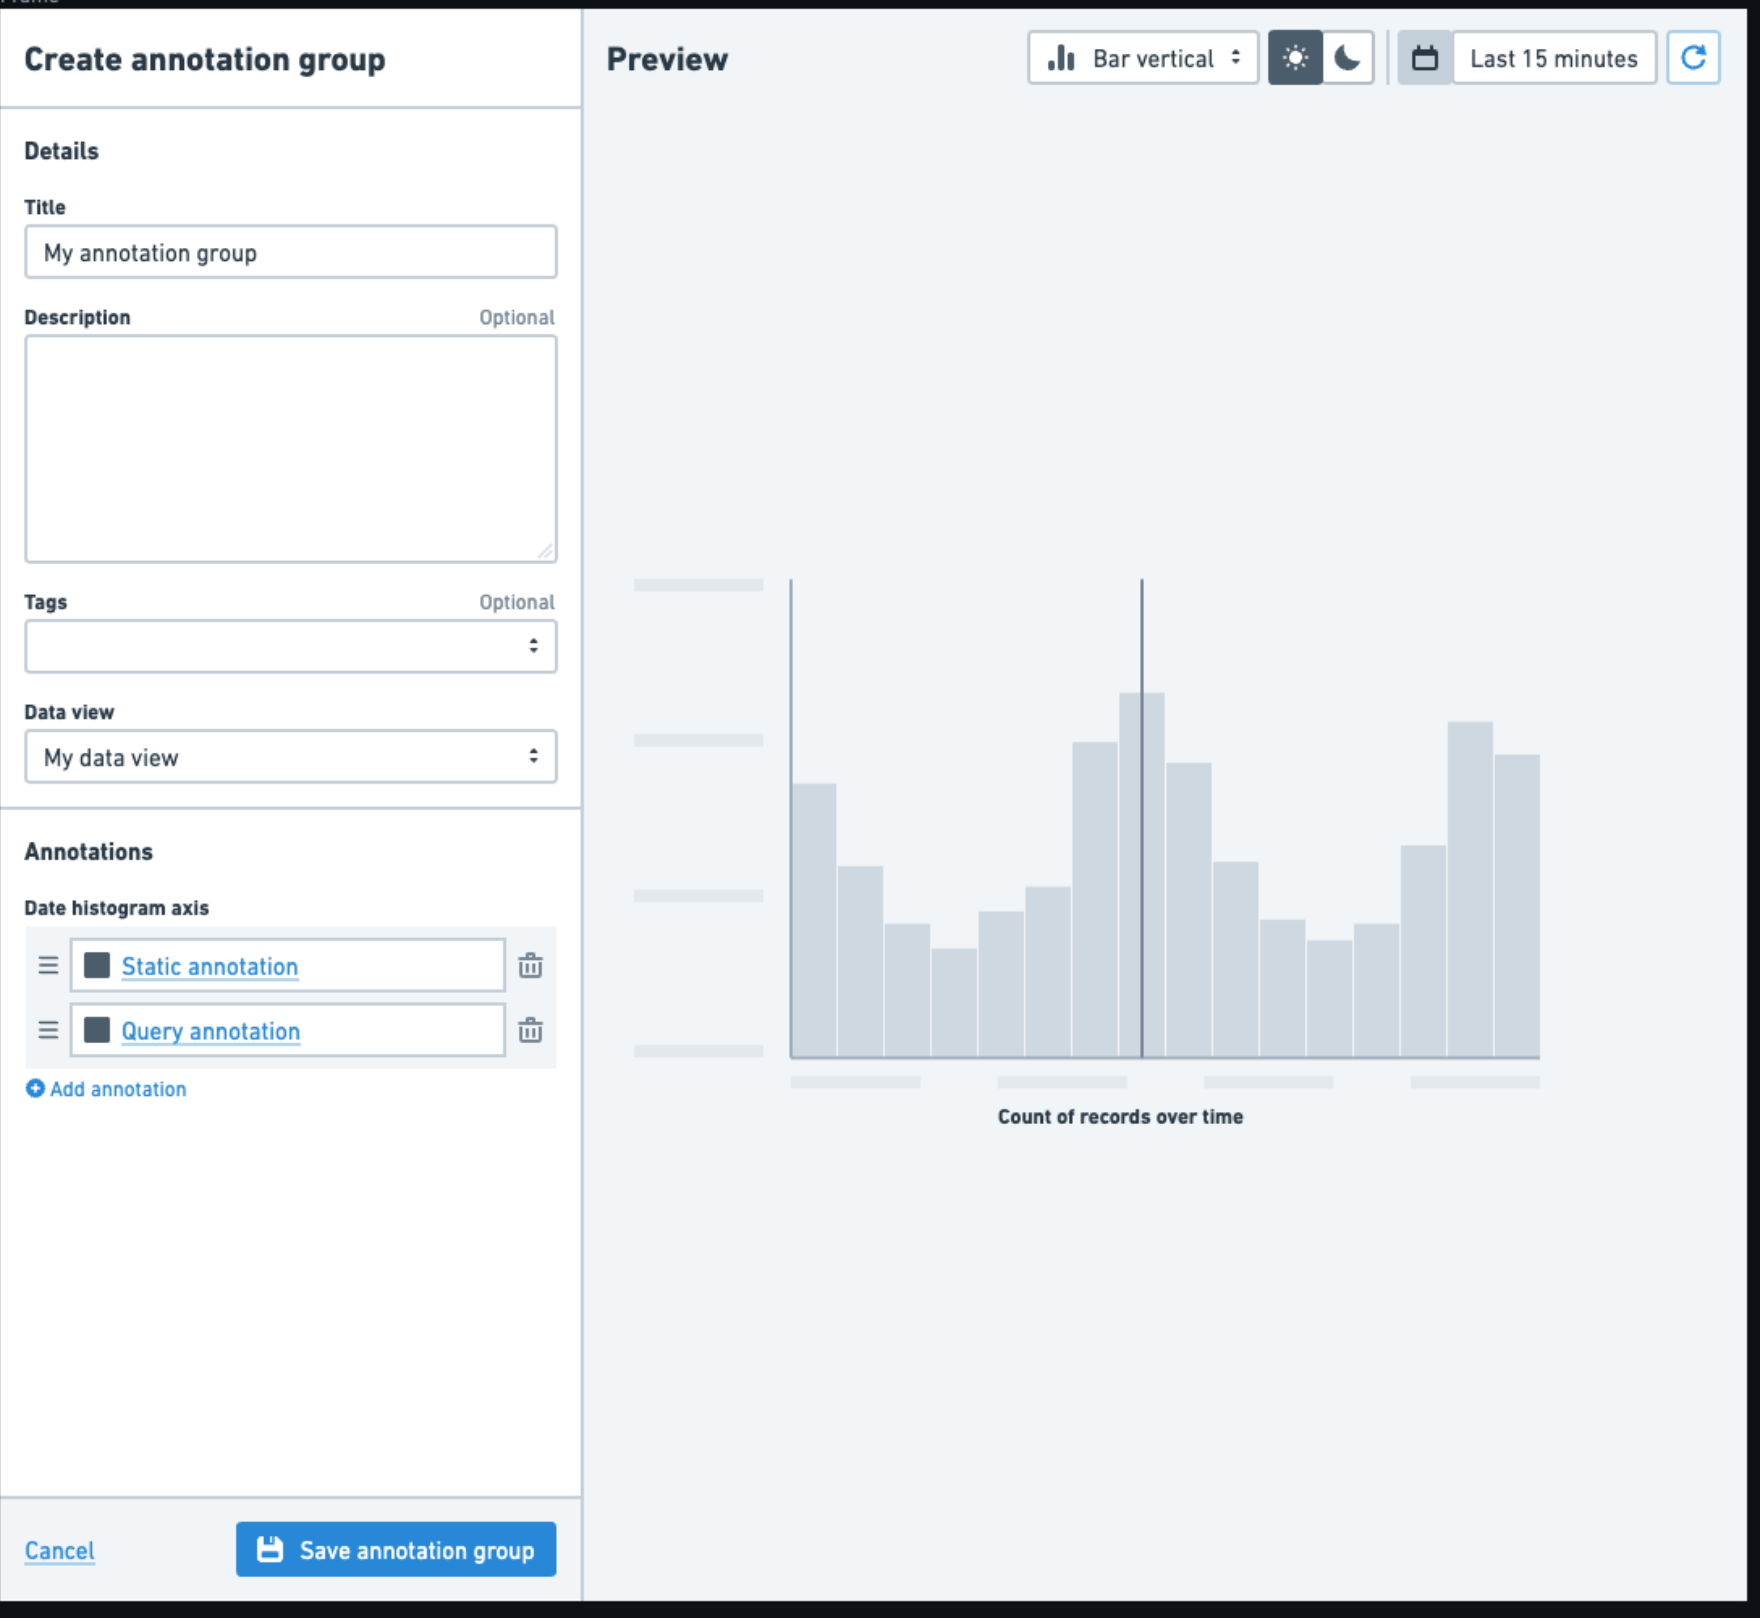Save the annotation group
This screenshot has height=1618, width=1760.
[396, 1549]
